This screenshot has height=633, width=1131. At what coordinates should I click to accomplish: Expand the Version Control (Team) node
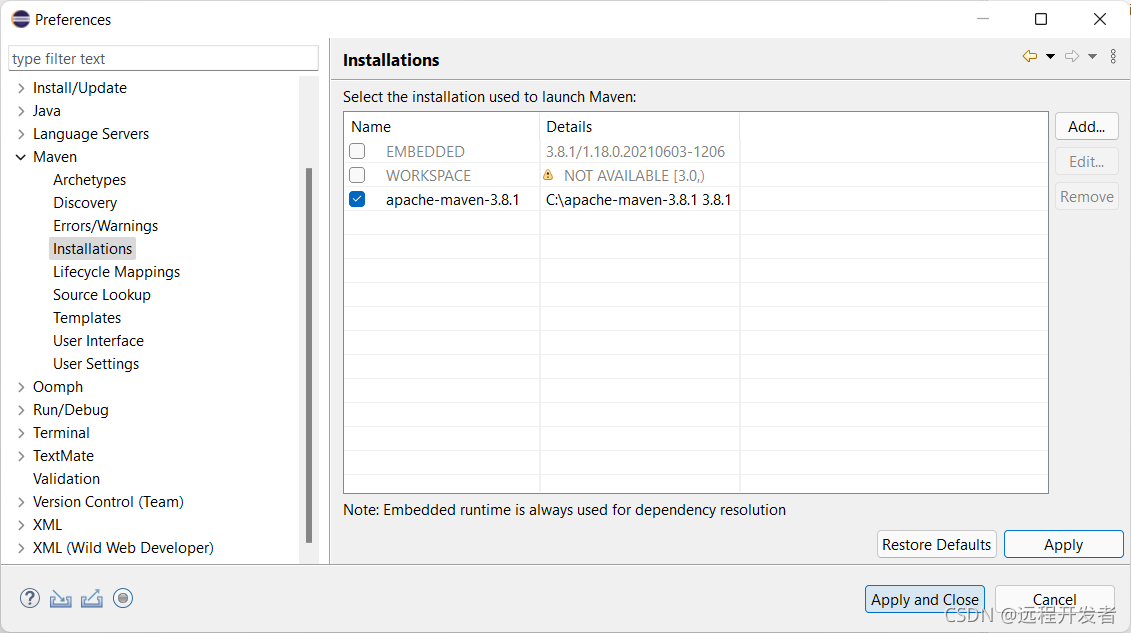(x=21, y=502)
